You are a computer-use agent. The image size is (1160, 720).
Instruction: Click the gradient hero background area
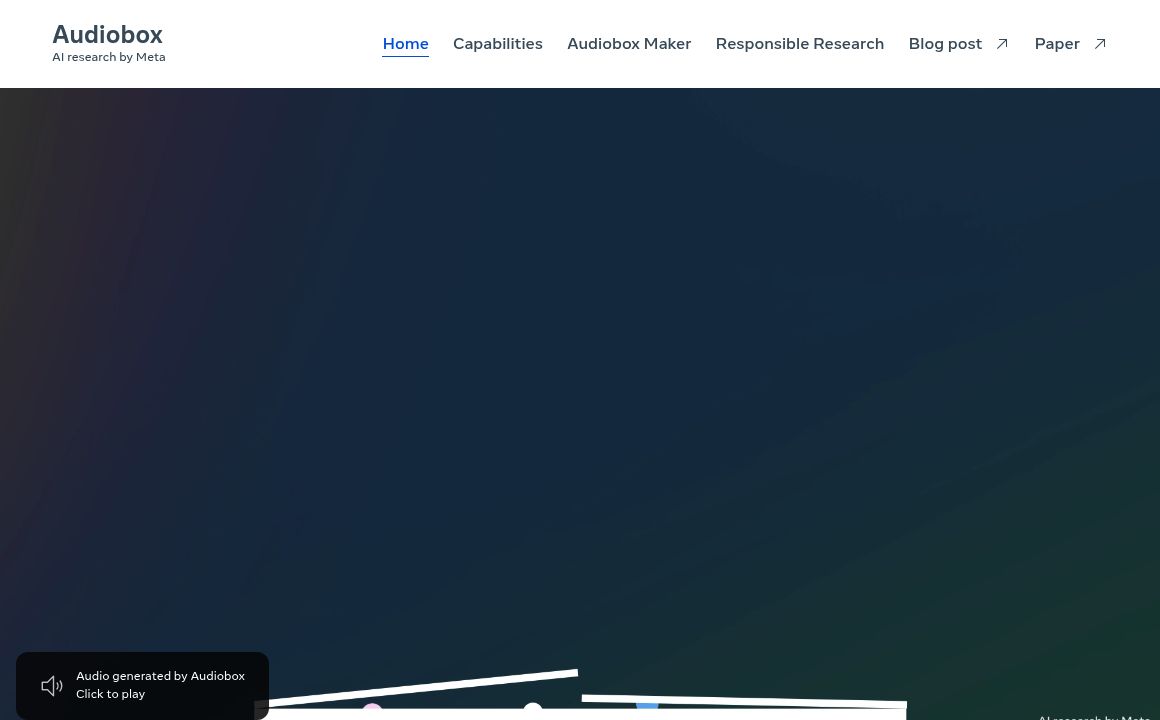[580, 380]
